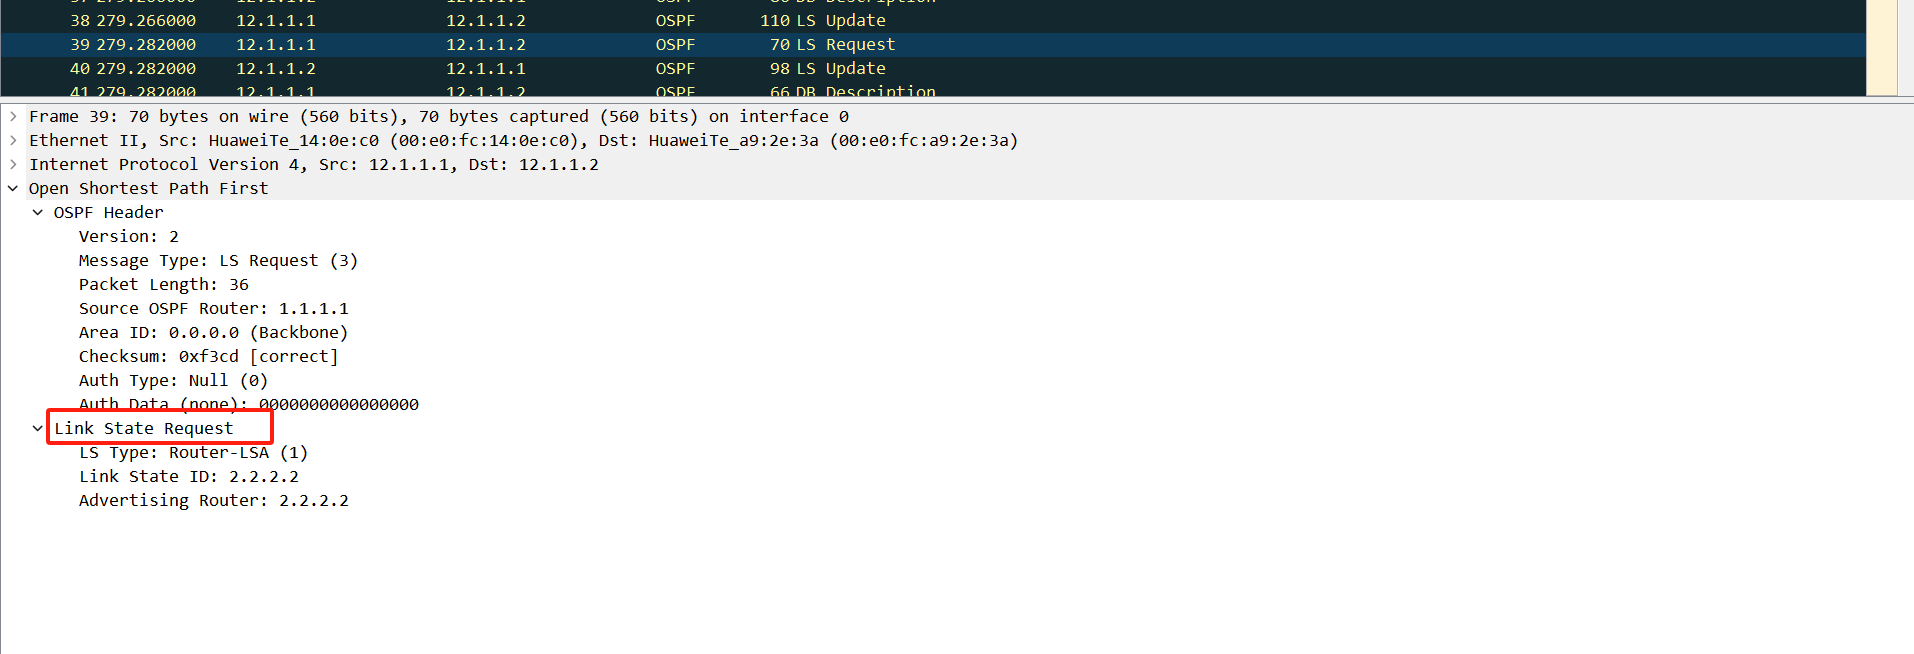Select Area ID Backbone field
The width and height of the screenshot is (1914, 654).
pos(214,332)
